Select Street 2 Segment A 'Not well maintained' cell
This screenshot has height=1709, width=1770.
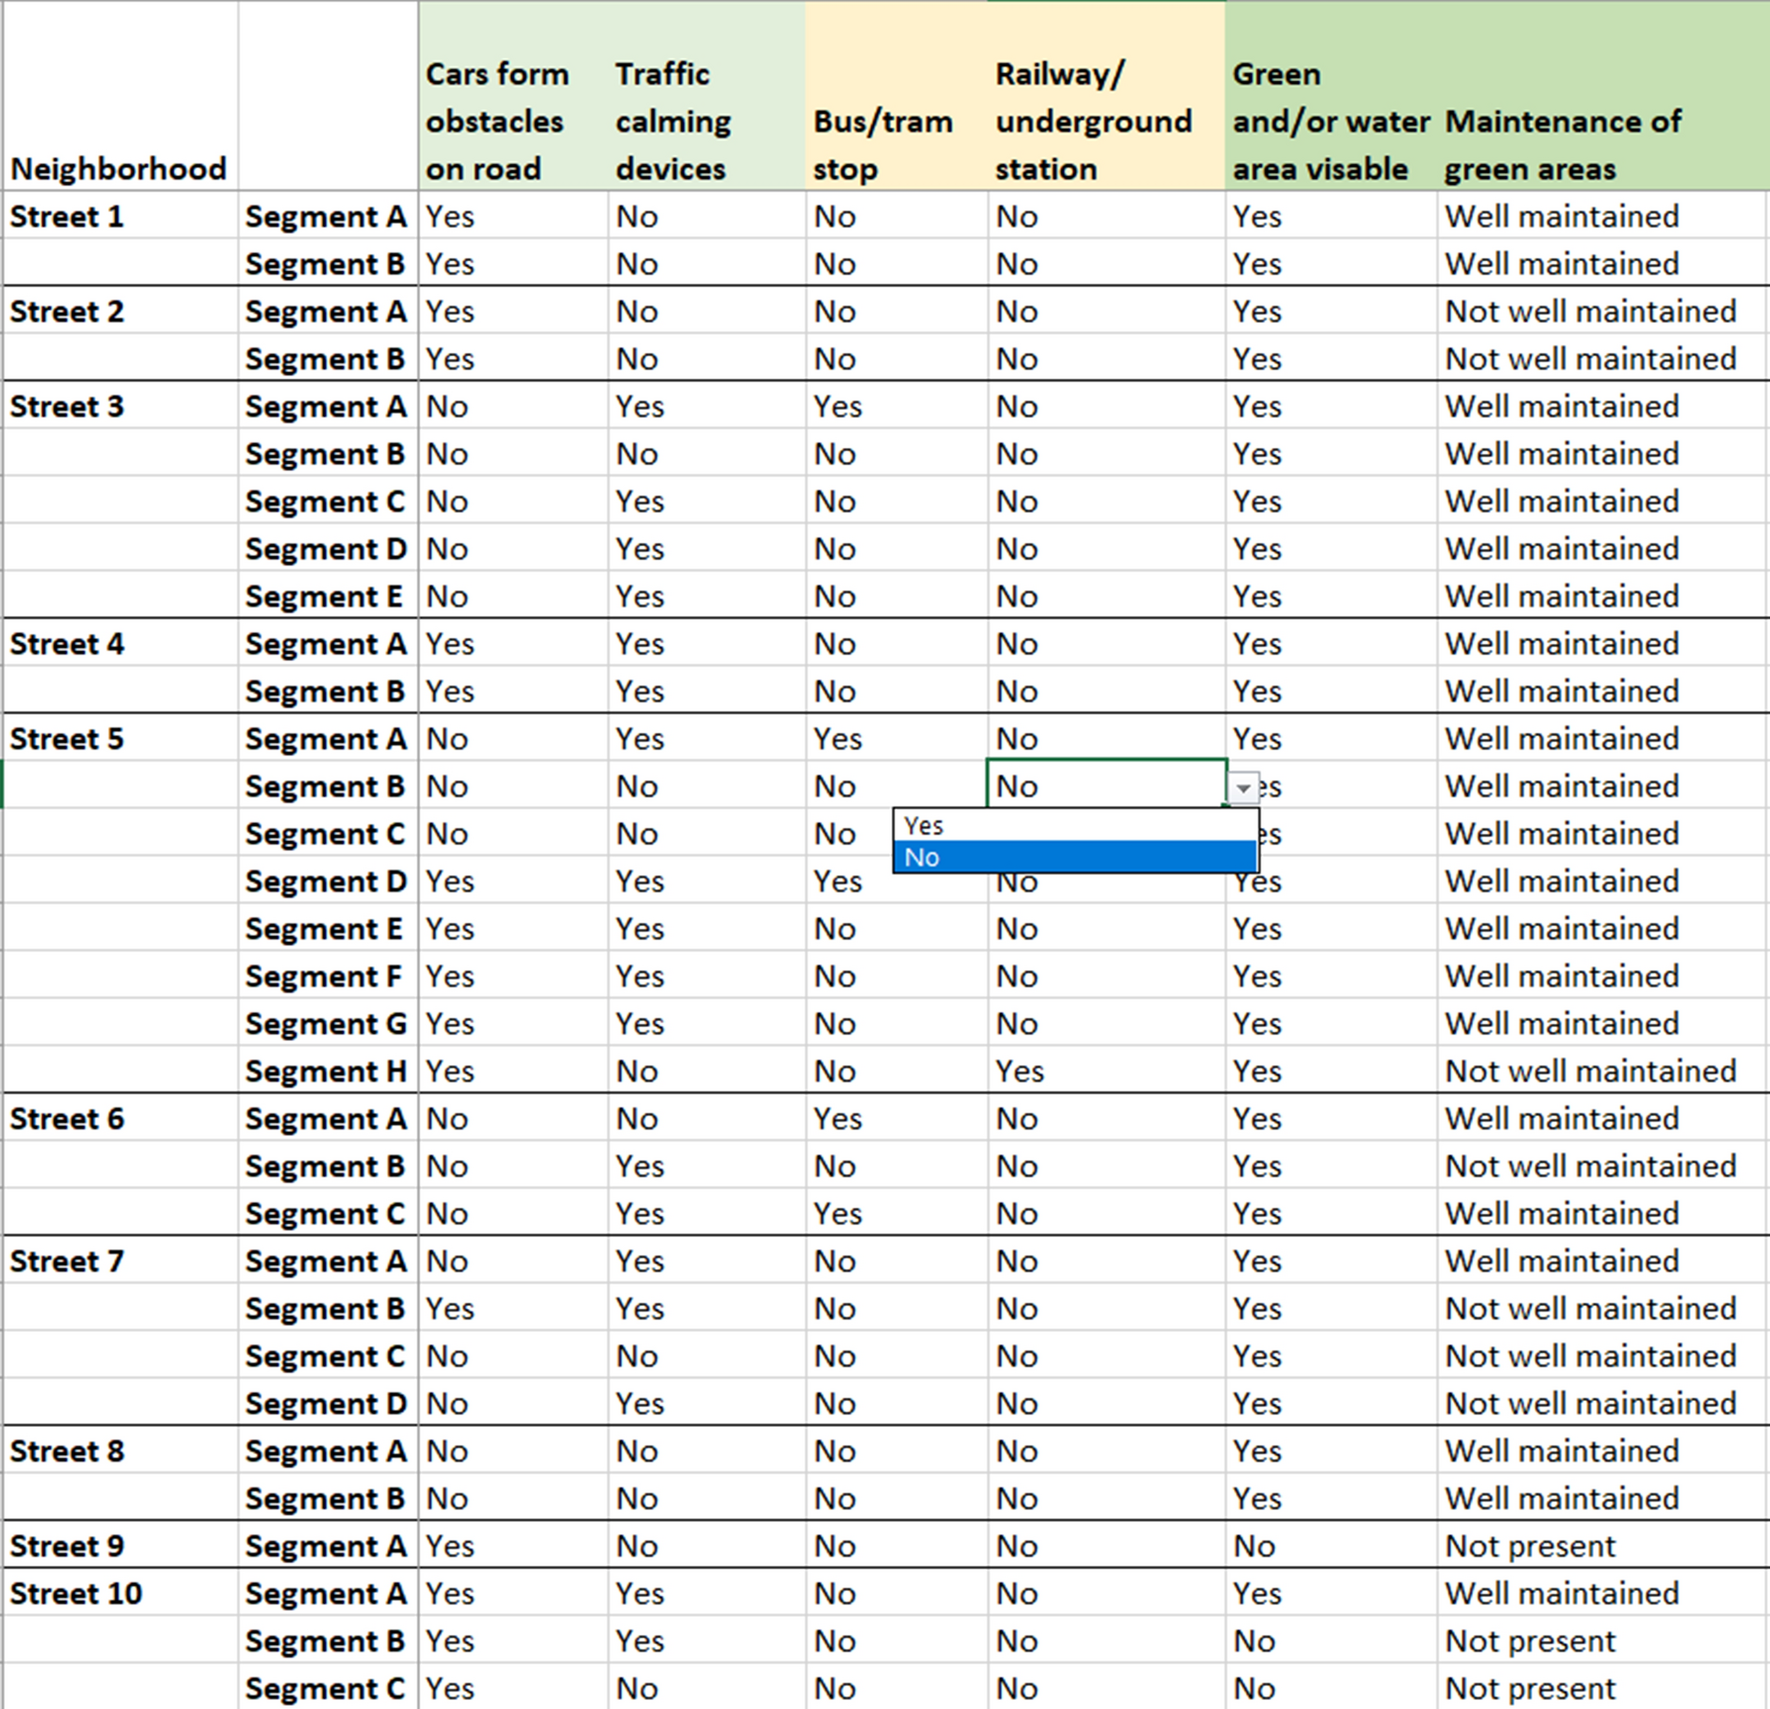click(1602, 311)
